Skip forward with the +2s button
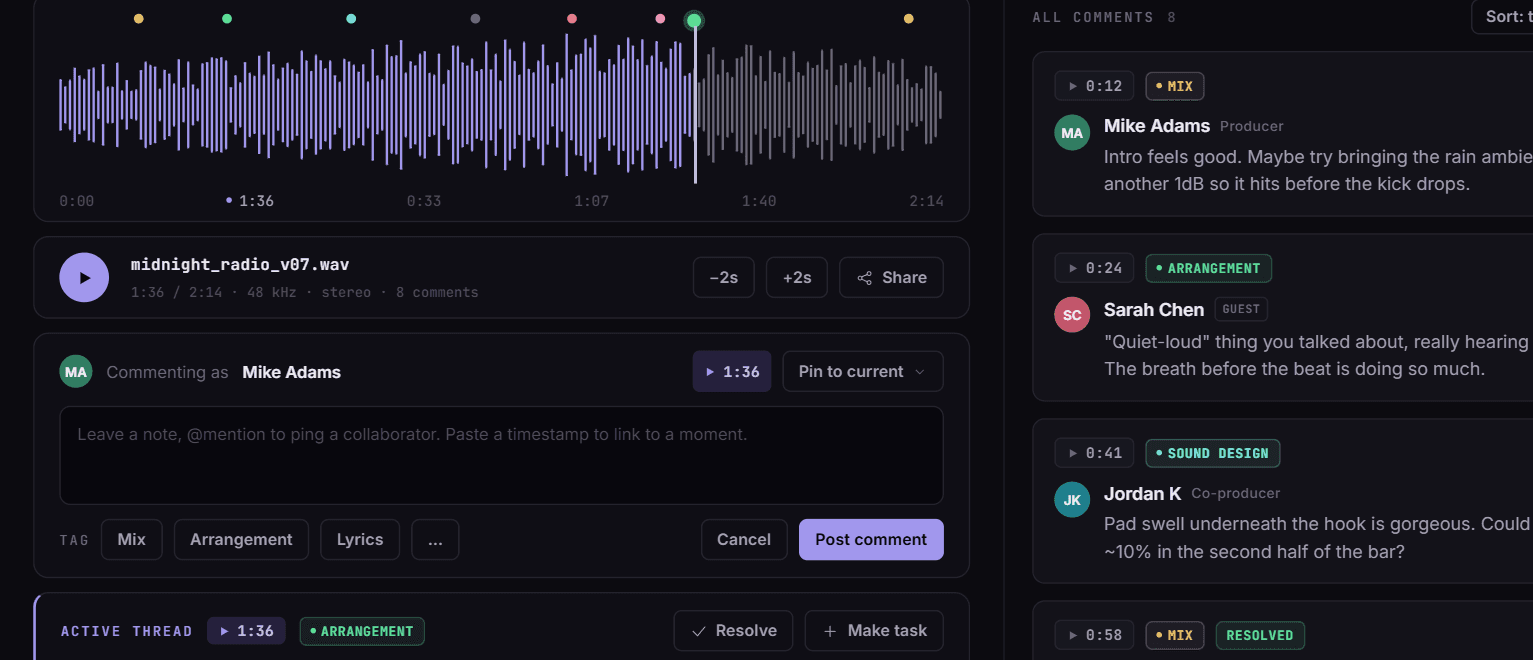This screenshot has height=660, width=1533. [797, 277]
